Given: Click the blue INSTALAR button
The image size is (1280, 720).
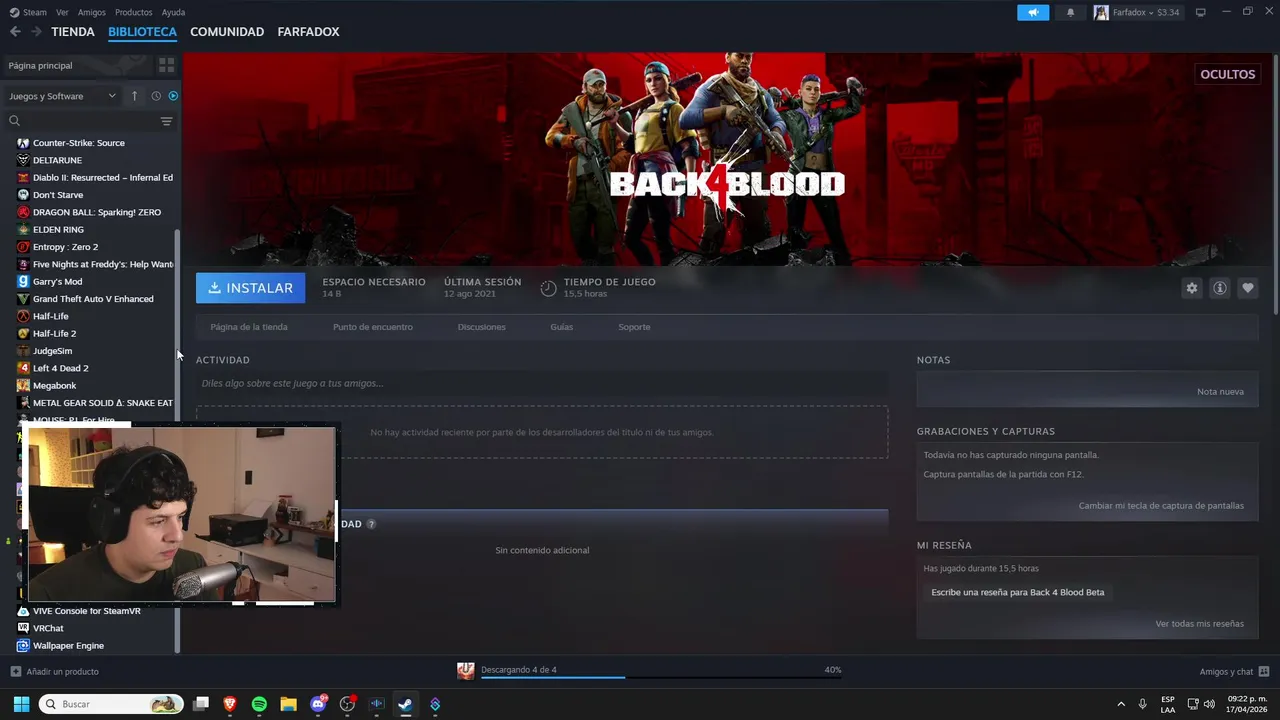Looking at the screenshot, I should click(251, 288).
